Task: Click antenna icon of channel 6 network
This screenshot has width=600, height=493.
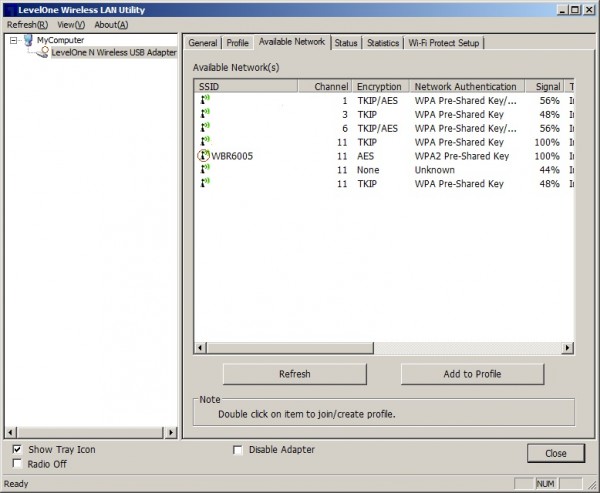Action: [205, 127]
